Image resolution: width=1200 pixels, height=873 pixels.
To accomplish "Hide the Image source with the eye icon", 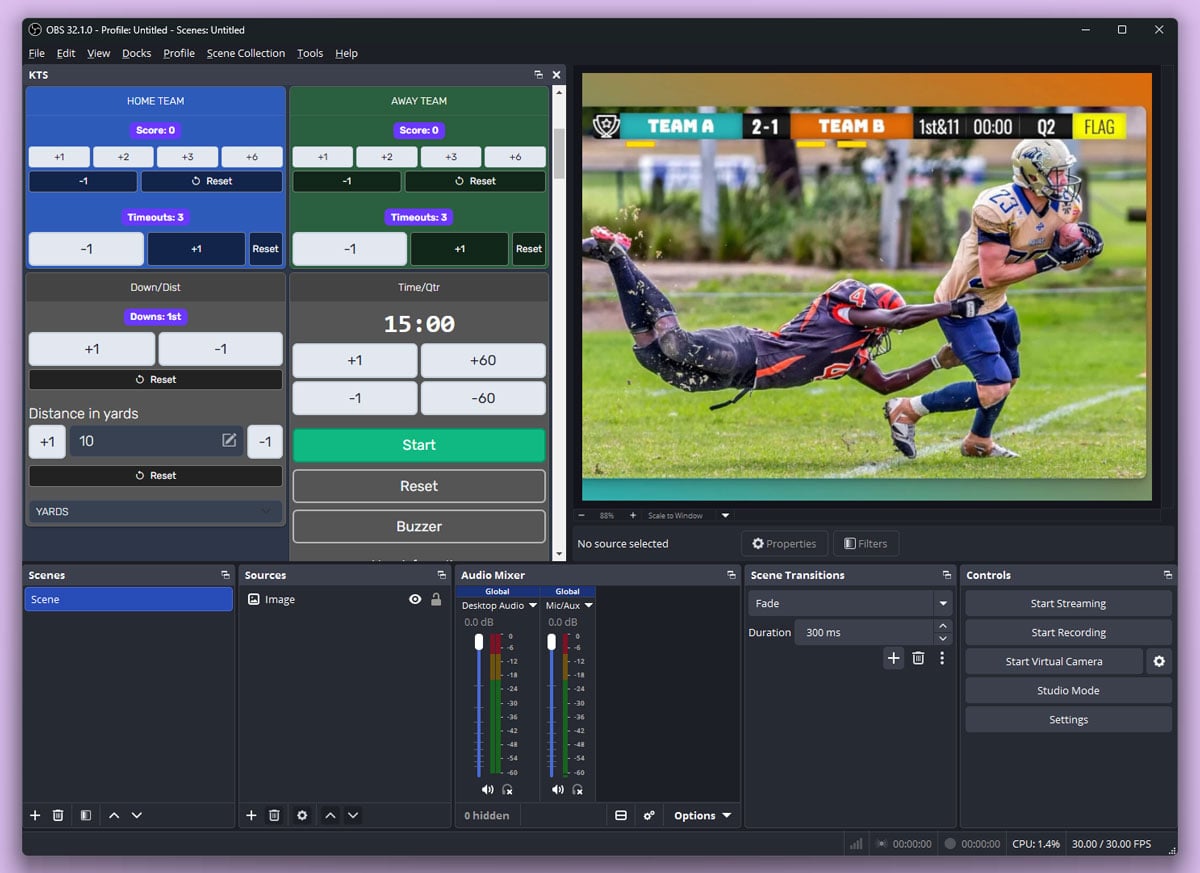I will [x=414, y=598].
